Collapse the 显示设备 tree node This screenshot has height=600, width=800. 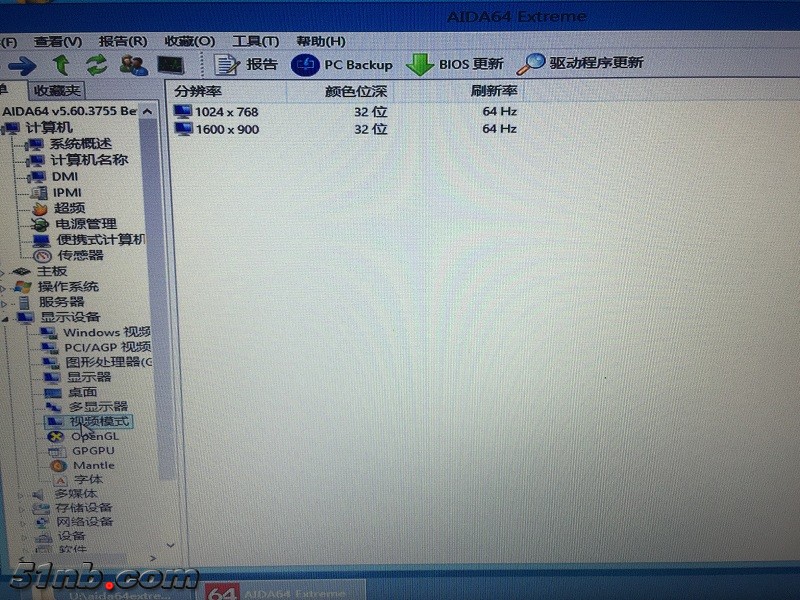point(5,319)
